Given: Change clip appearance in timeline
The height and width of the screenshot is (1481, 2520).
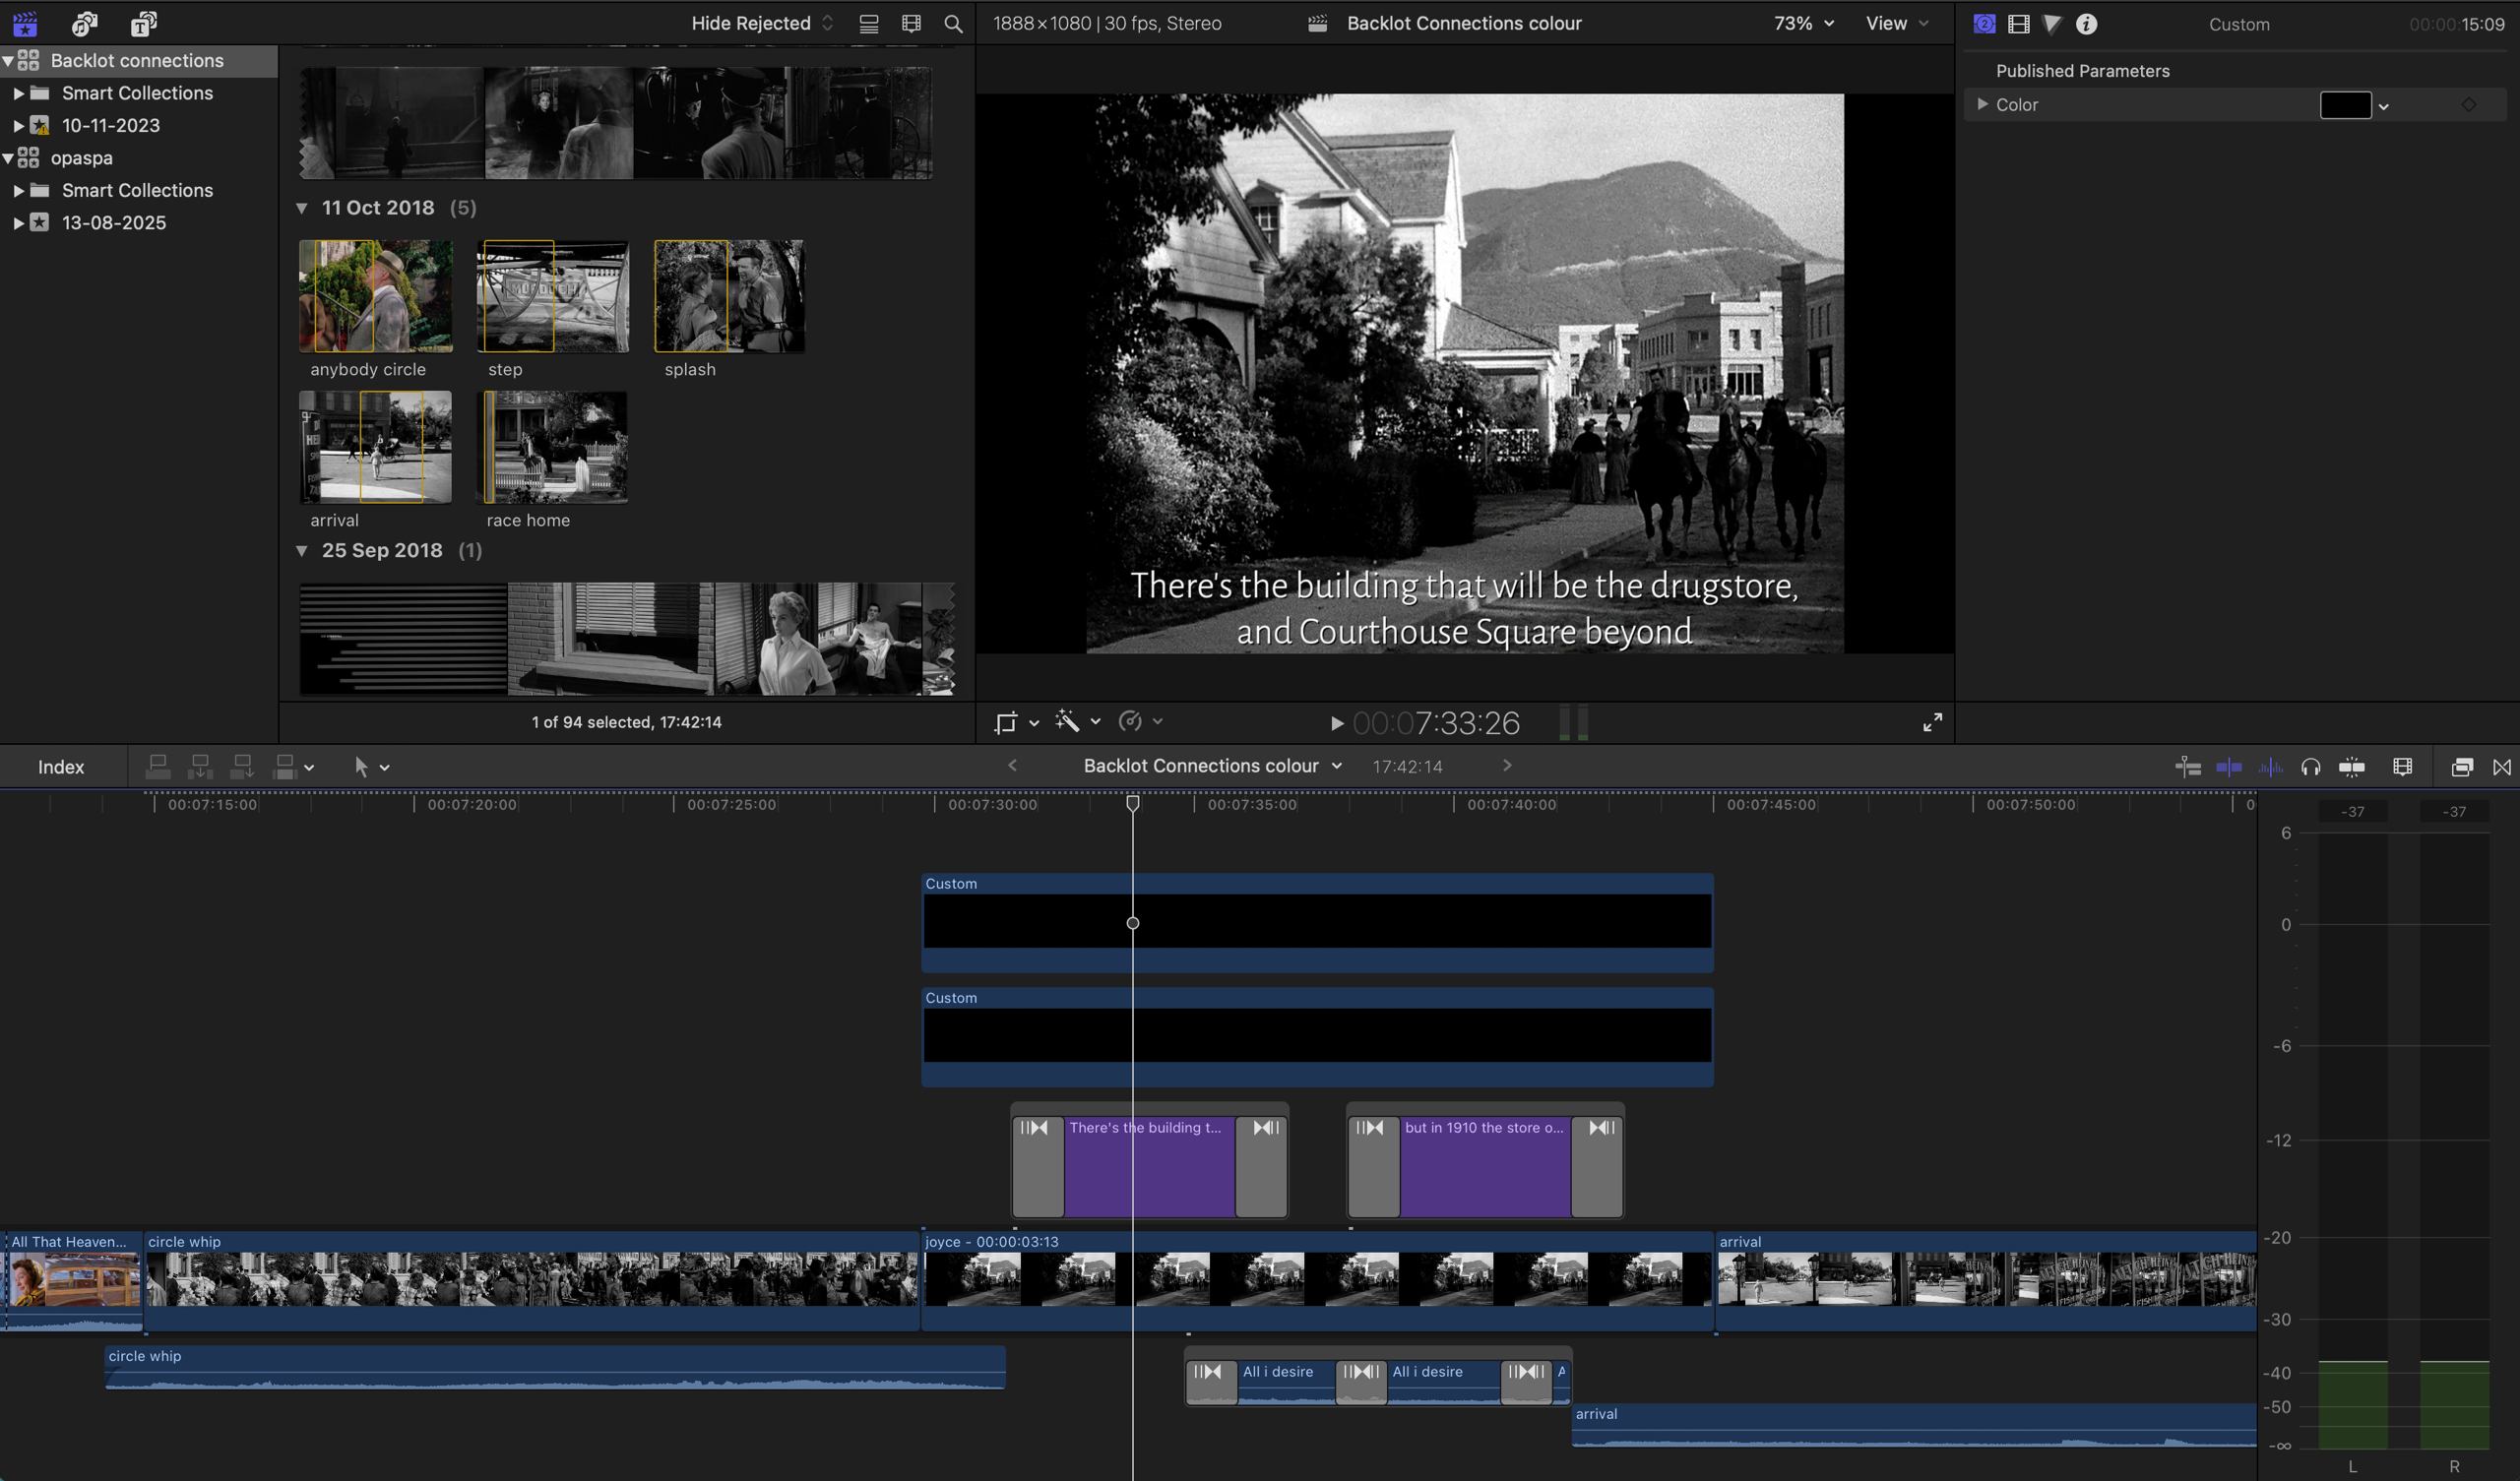Looking at the screenshot, I should coord(2402,767).
